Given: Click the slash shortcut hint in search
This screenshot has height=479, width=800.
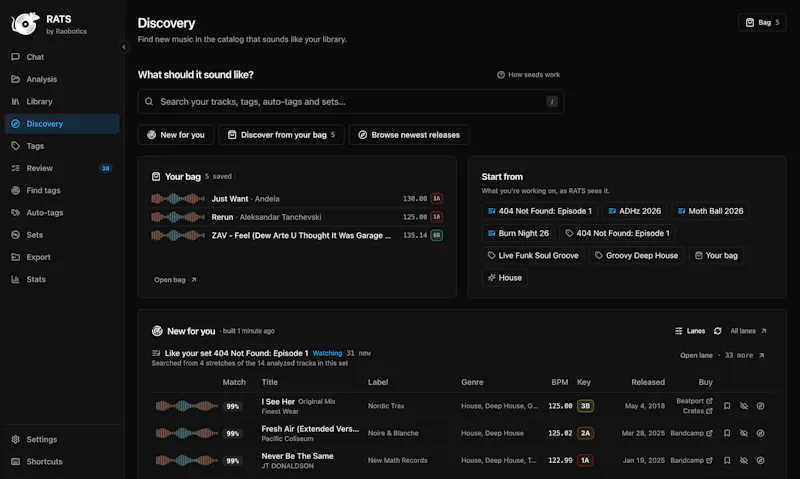Looking at the screenshot, I should [552, 102].
